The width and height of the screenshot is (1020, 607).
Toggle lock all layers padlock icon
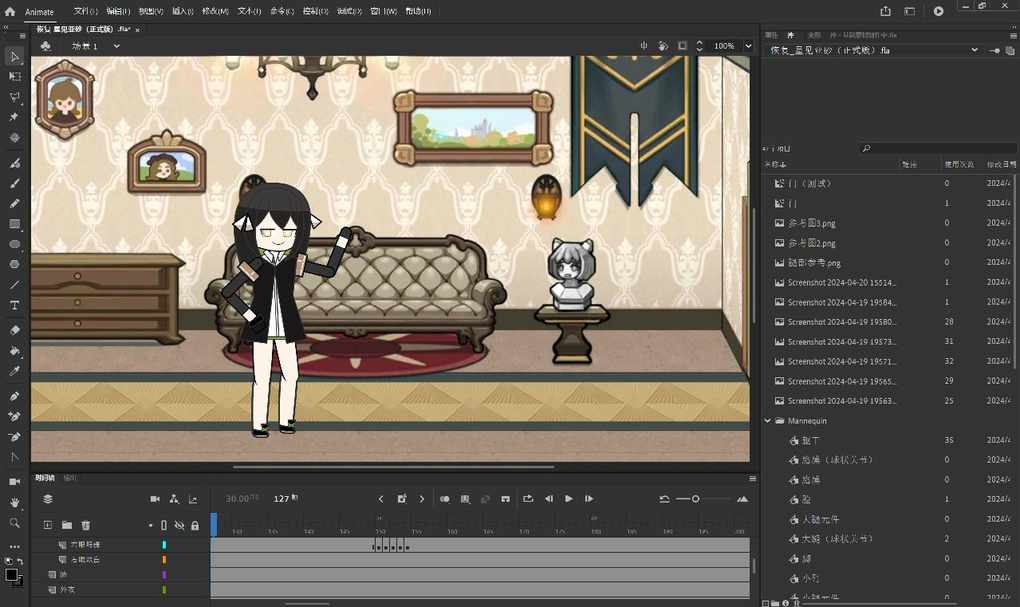(195, 525)
